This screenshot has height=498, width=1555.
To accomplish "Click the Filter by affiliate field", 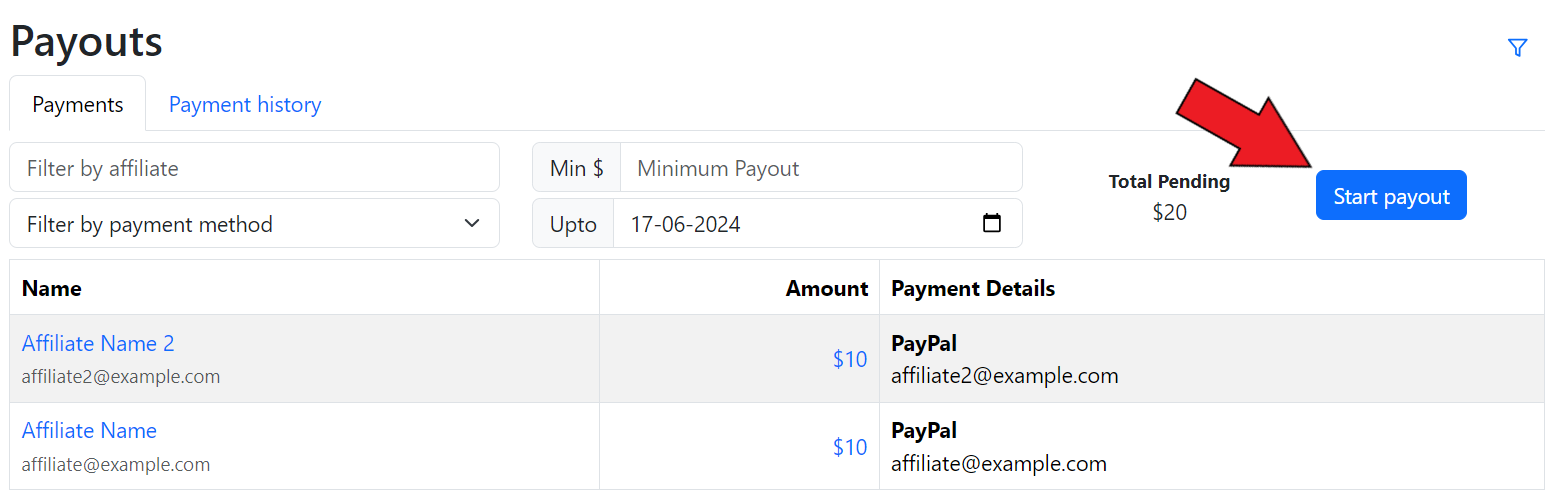I will click(x=254, y=168).
